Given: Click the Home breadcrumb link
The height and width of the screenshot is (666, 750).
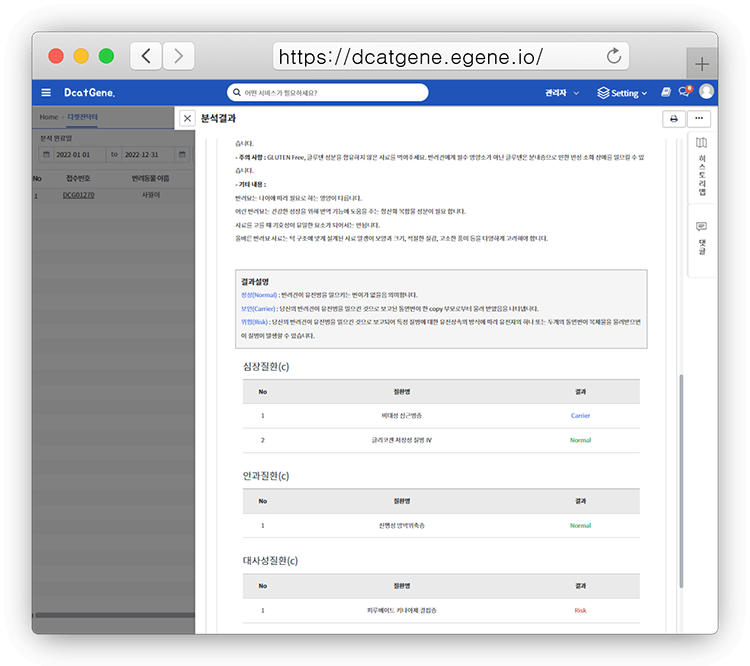Looking at the screenshot, I should coord(48,117).
